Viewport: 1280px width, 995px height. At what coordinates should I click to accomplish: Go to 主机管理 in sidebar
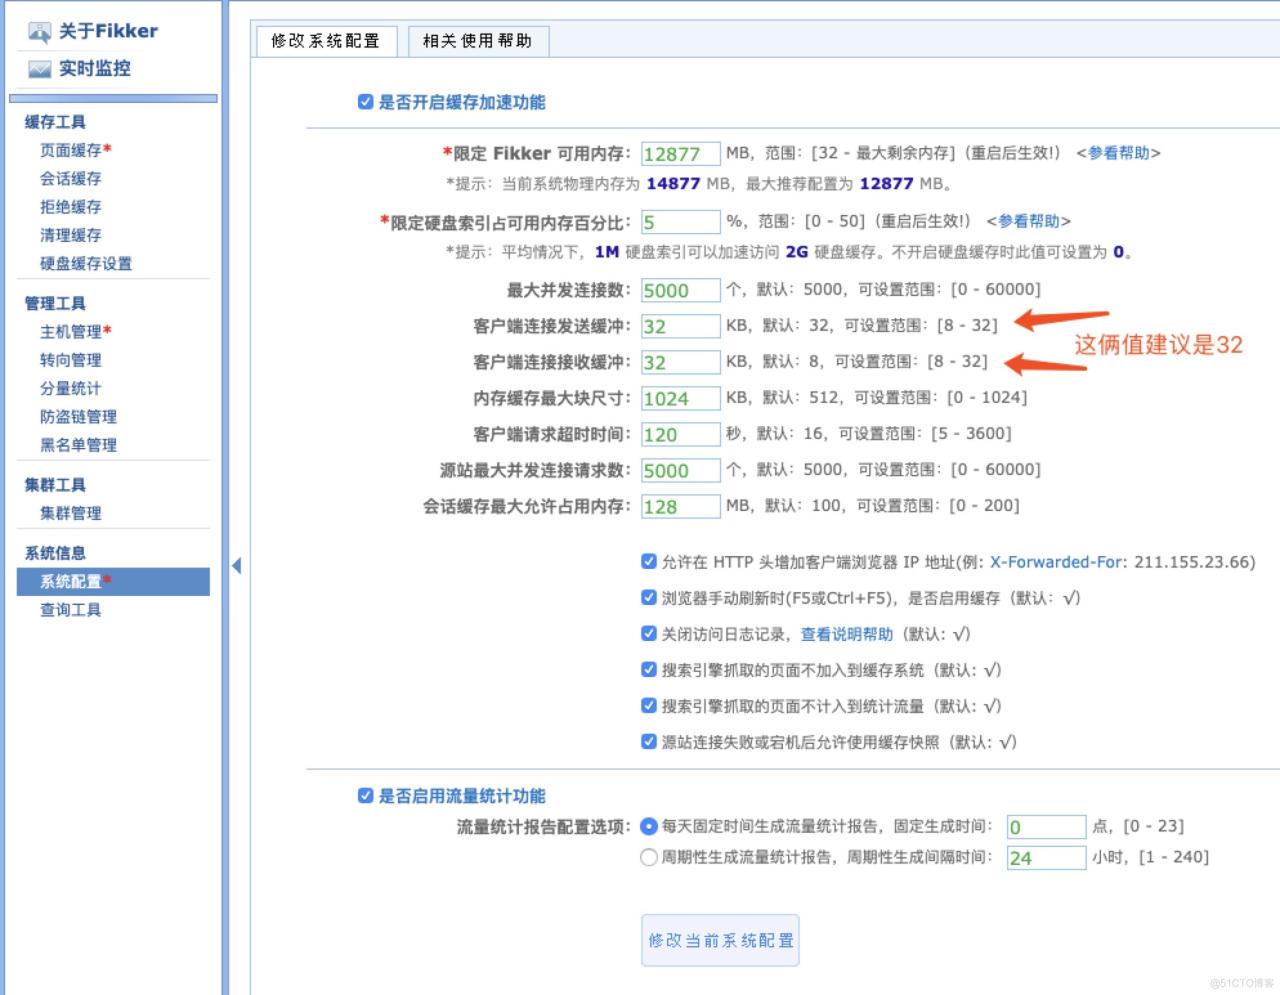point(71,332)
